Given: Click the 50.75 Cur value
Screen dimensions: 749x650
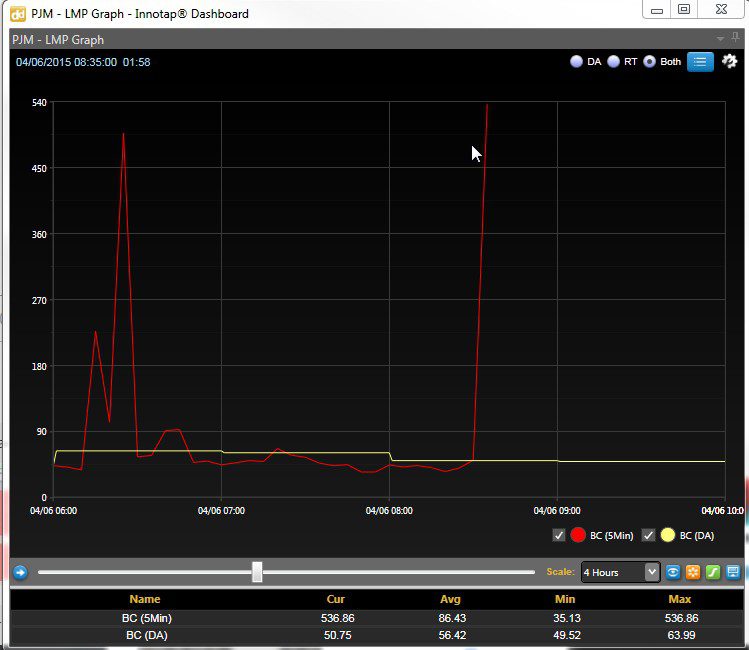Looking at the screenshot, I should [337, 635].
